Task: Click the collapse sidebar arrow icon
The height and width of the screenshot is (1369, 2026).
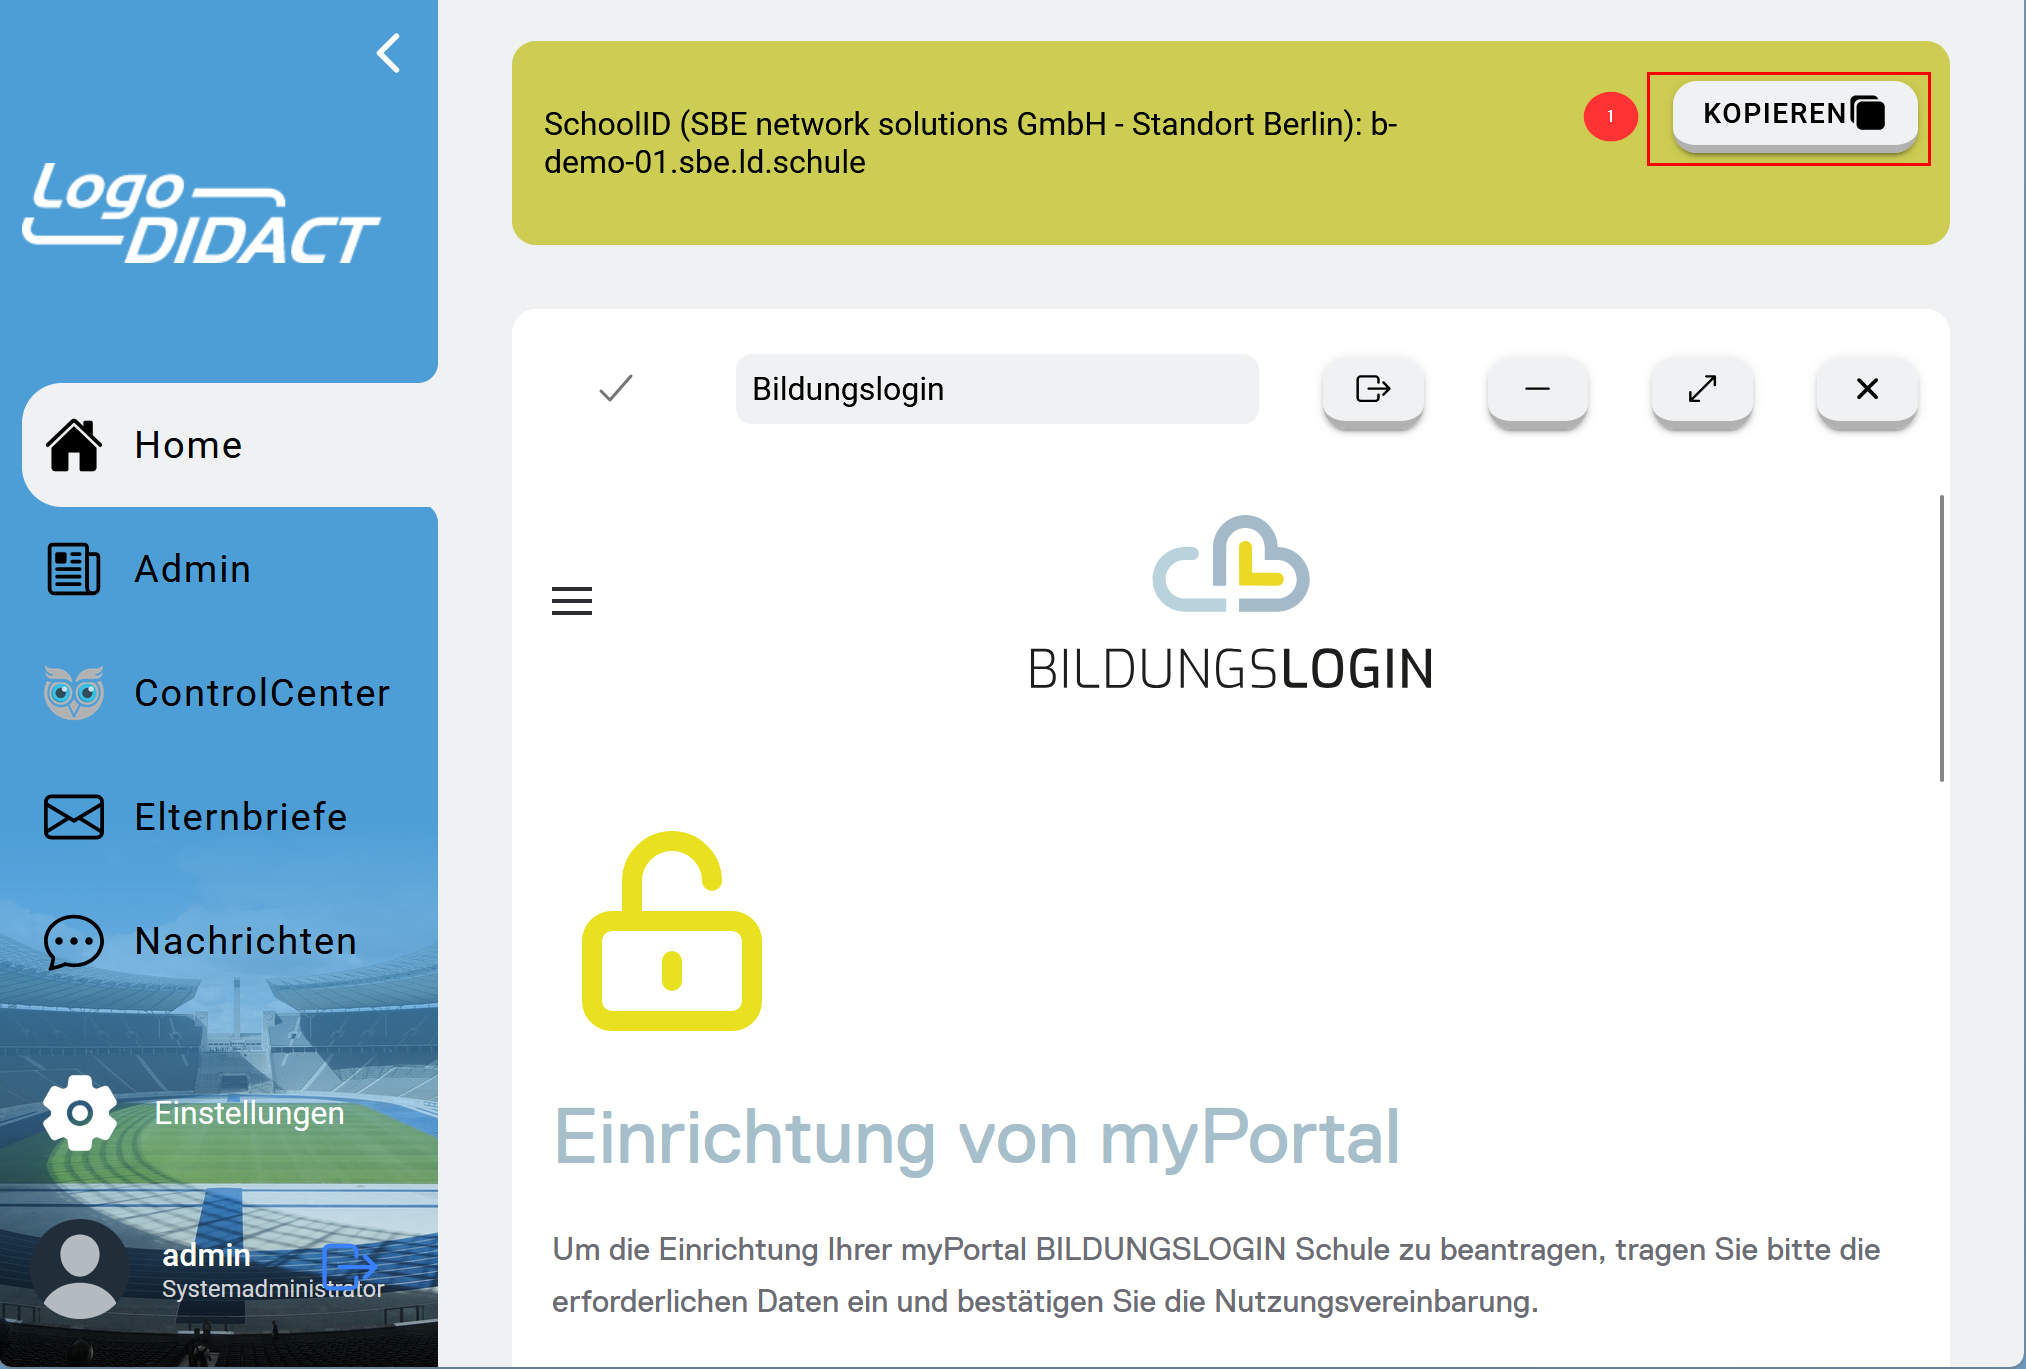Action: click(388, 46)
